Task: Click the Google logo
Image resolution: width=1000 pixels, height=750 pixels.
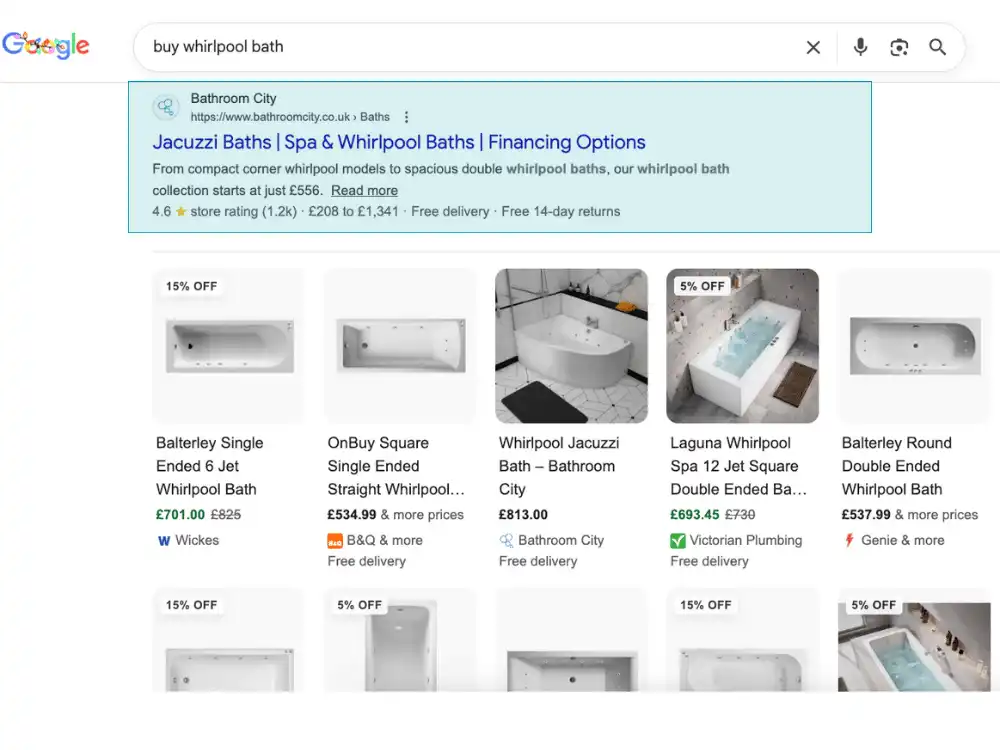Action: click(46, 44)
